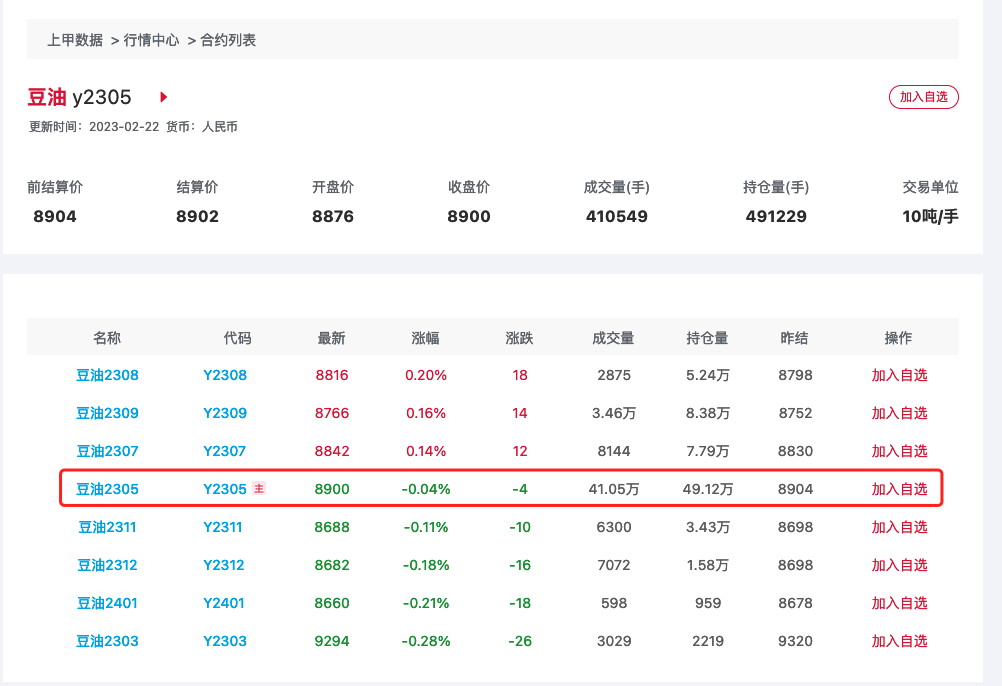
Task: Add 豆油2308 to watchlist via 加入自选
Action: click(x=899, y=375)
